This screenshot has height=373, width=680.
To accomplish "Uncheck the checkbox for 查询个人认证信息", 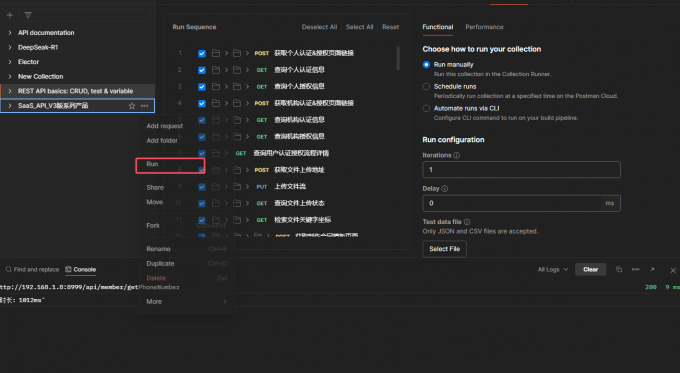I will [202, 70].
